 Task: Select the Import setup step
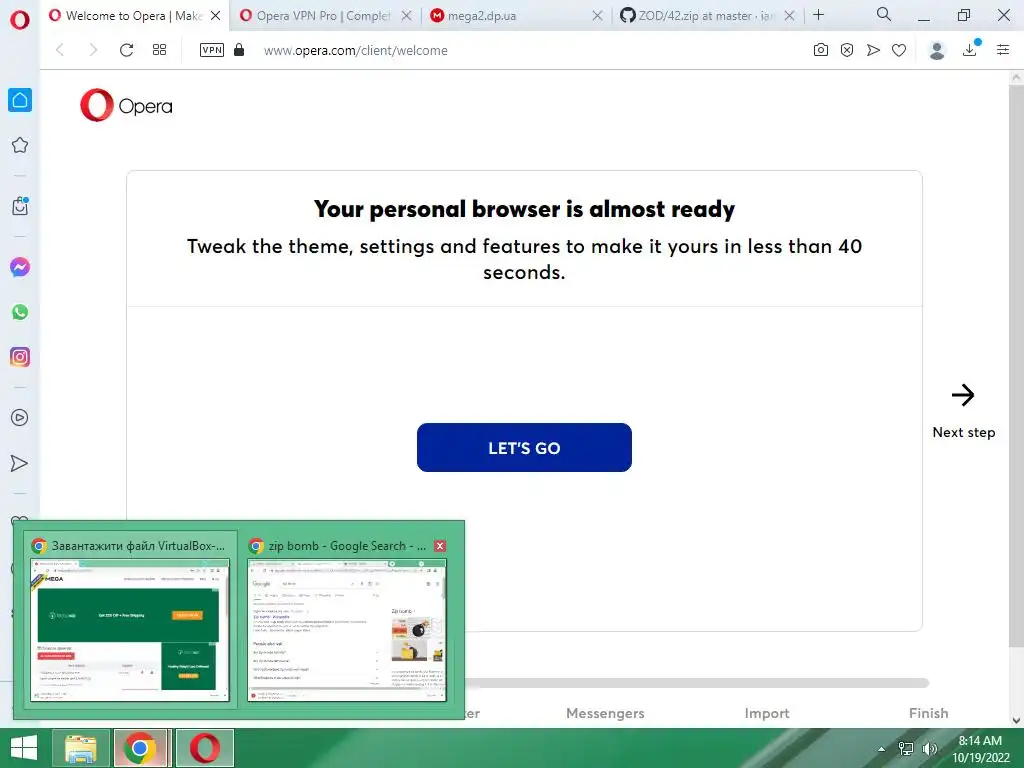pyautogui.click(x=767, y=713)
